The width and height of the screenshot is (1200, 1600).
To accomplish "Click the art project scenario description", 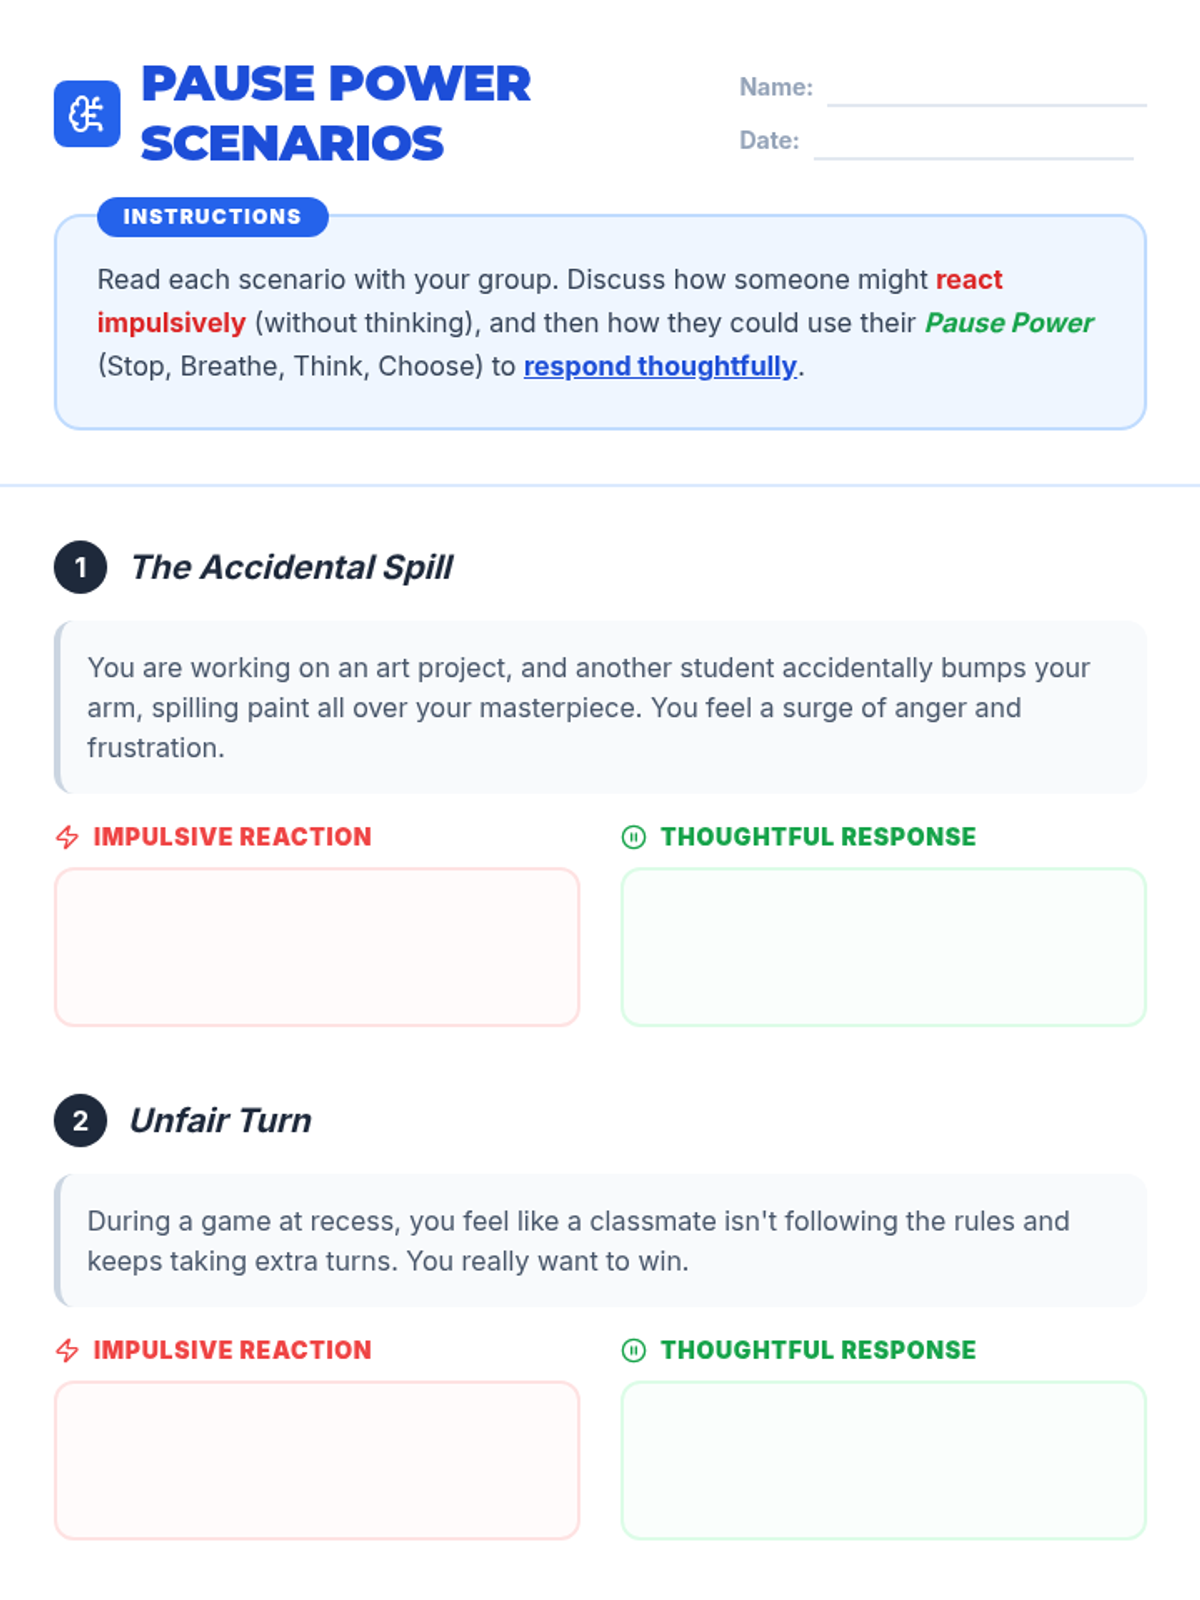I will coord(600,708).
